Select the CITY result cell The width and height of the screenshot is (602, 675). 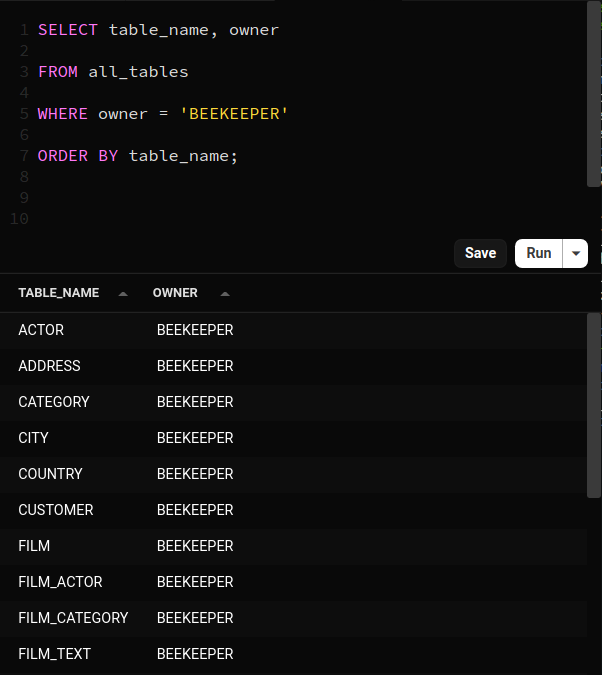(x=33, y=438)
